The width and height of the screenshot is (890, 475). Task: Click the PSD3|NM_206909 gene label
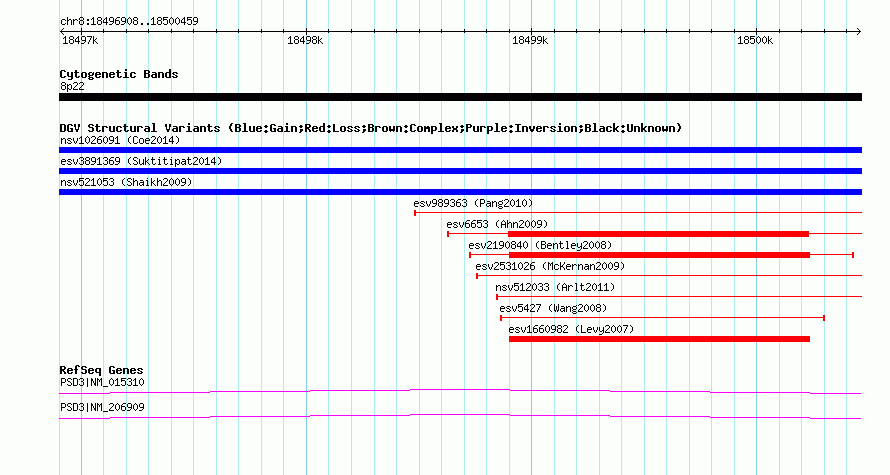pyautogui.click(x=102, y=407)
